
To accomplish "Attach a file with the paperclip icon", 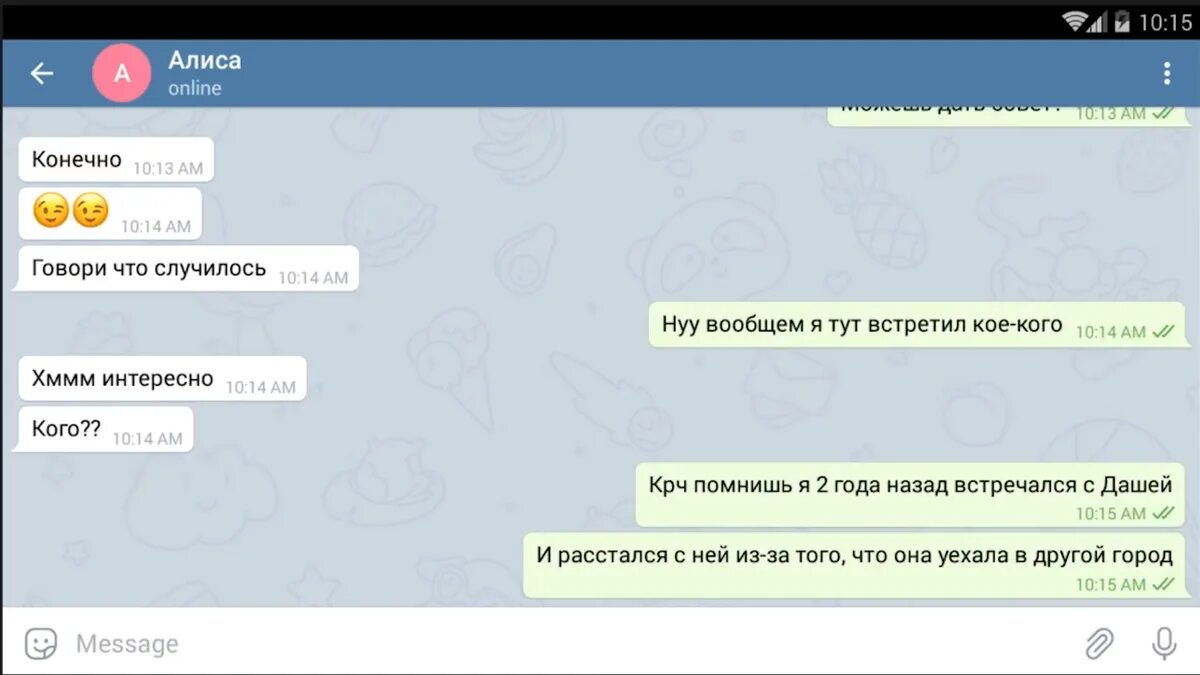I will [1100, 643].
